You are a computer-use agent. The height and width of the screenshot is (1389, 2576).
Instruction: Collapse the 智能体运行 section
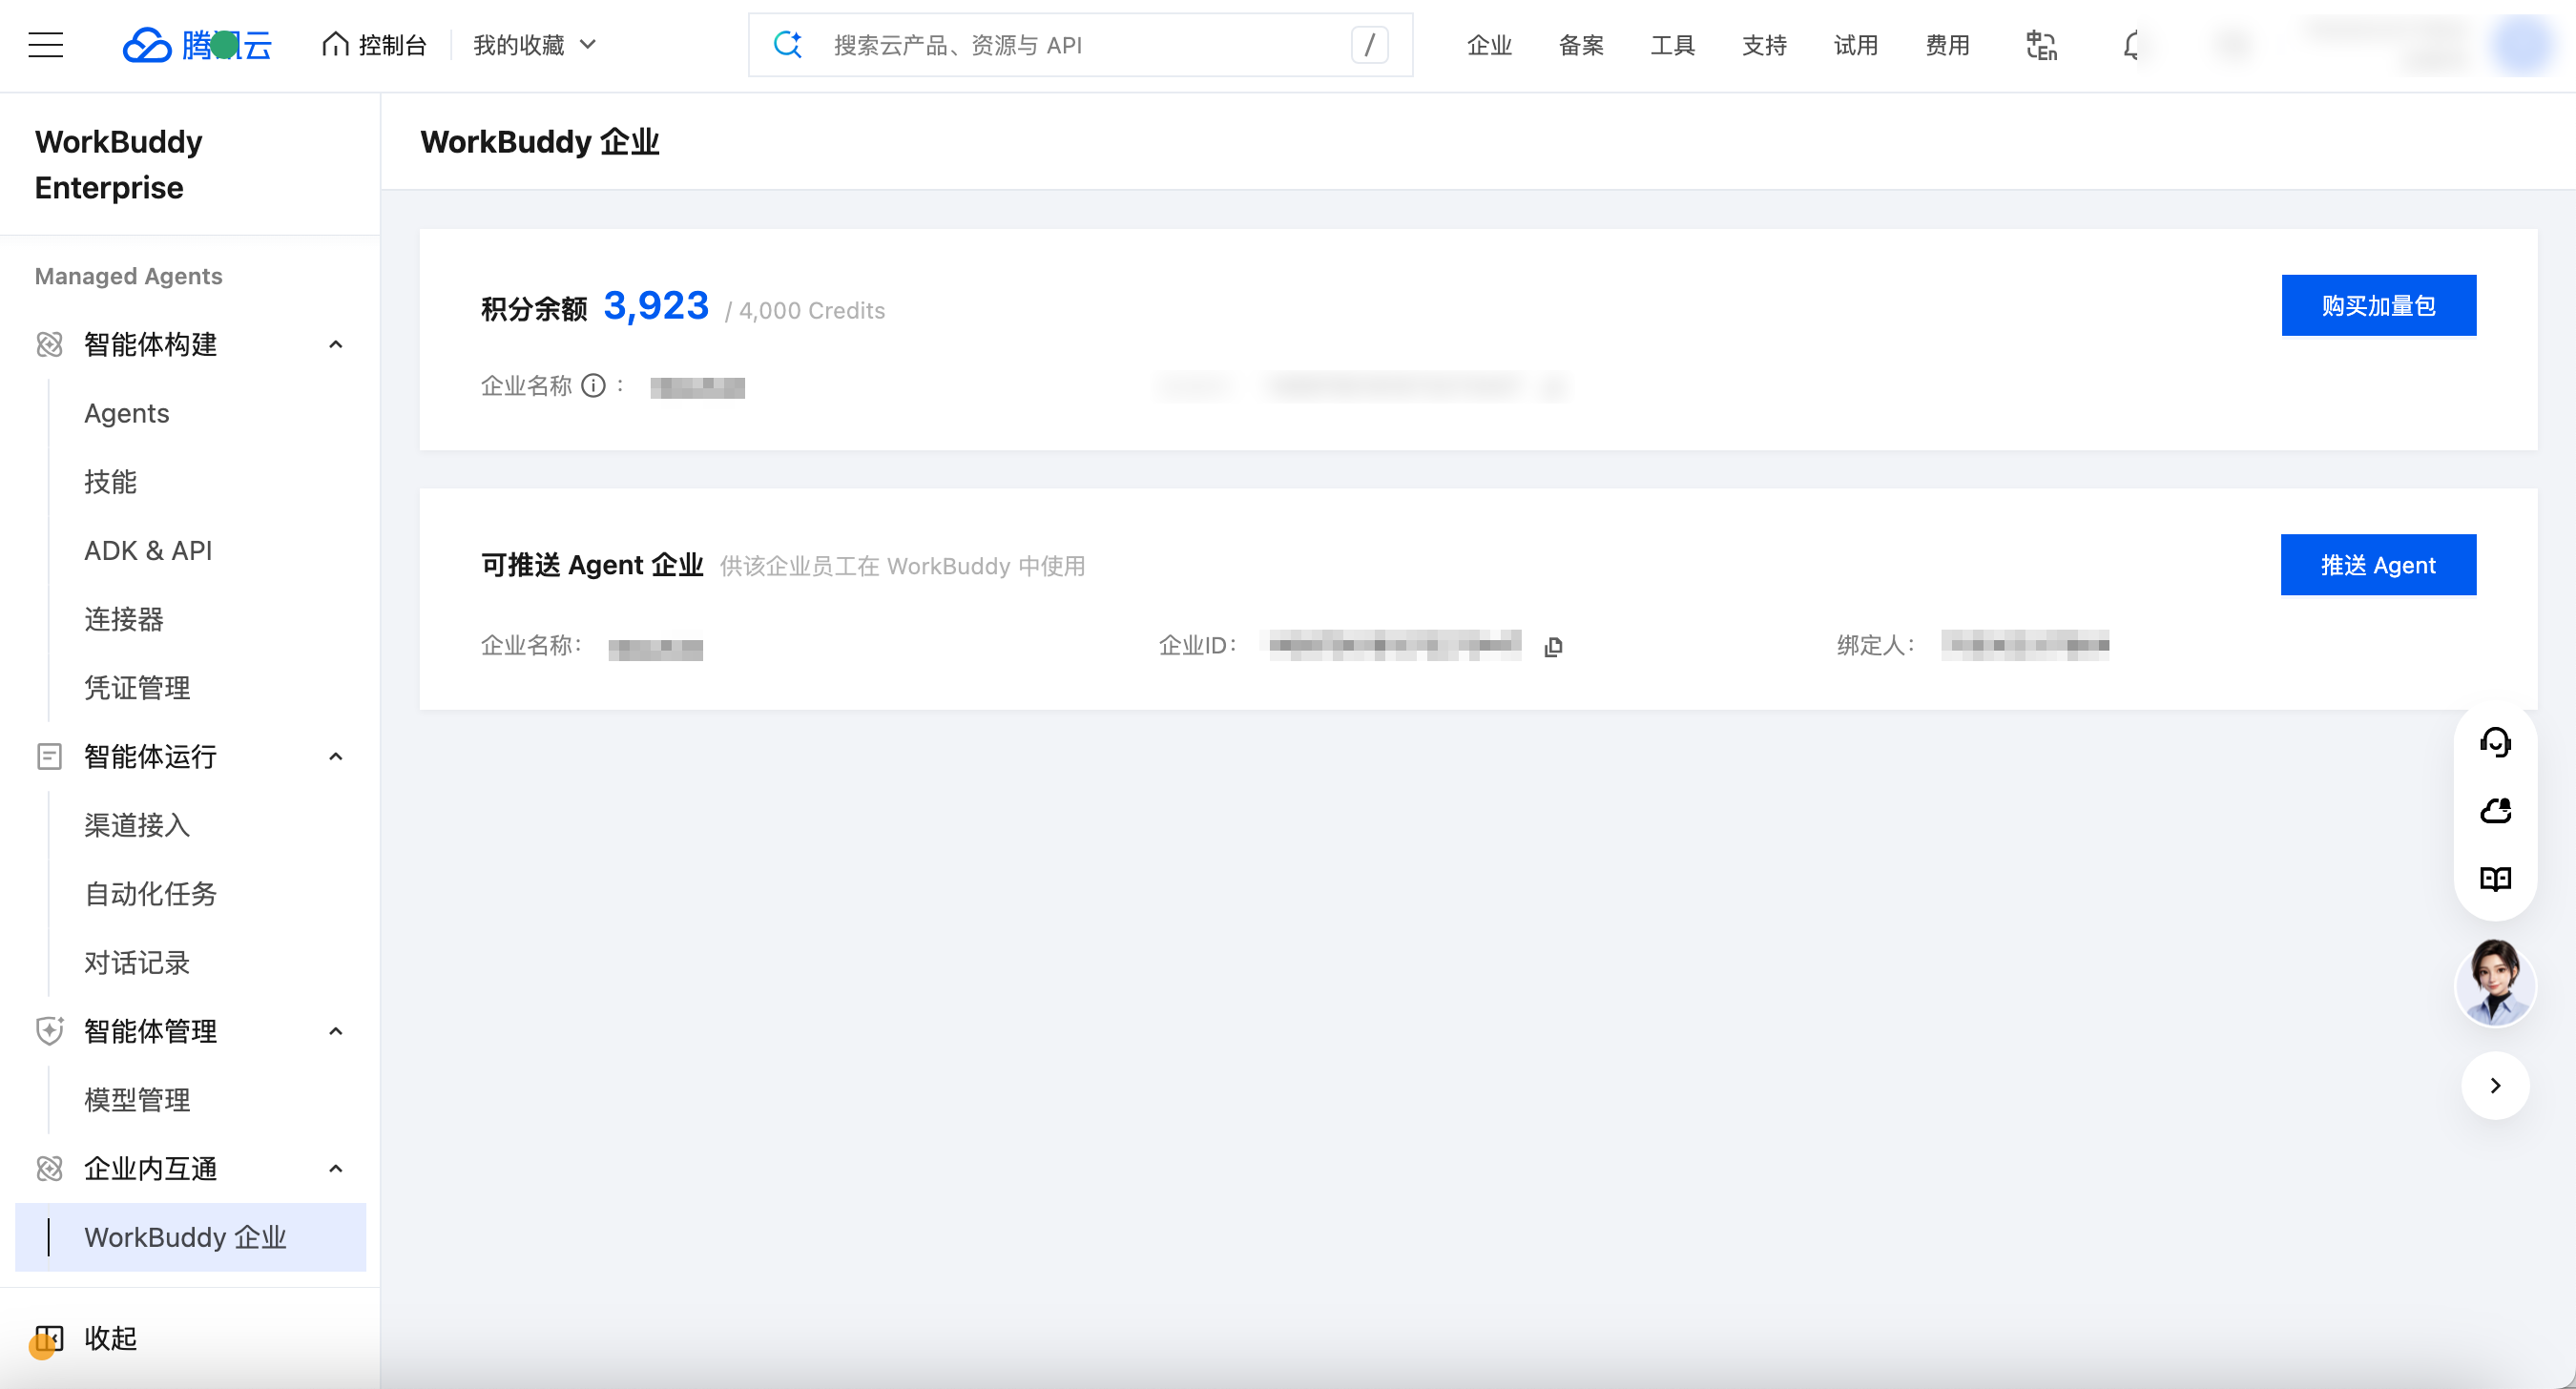pyautogui.click(x=336, y=757)
